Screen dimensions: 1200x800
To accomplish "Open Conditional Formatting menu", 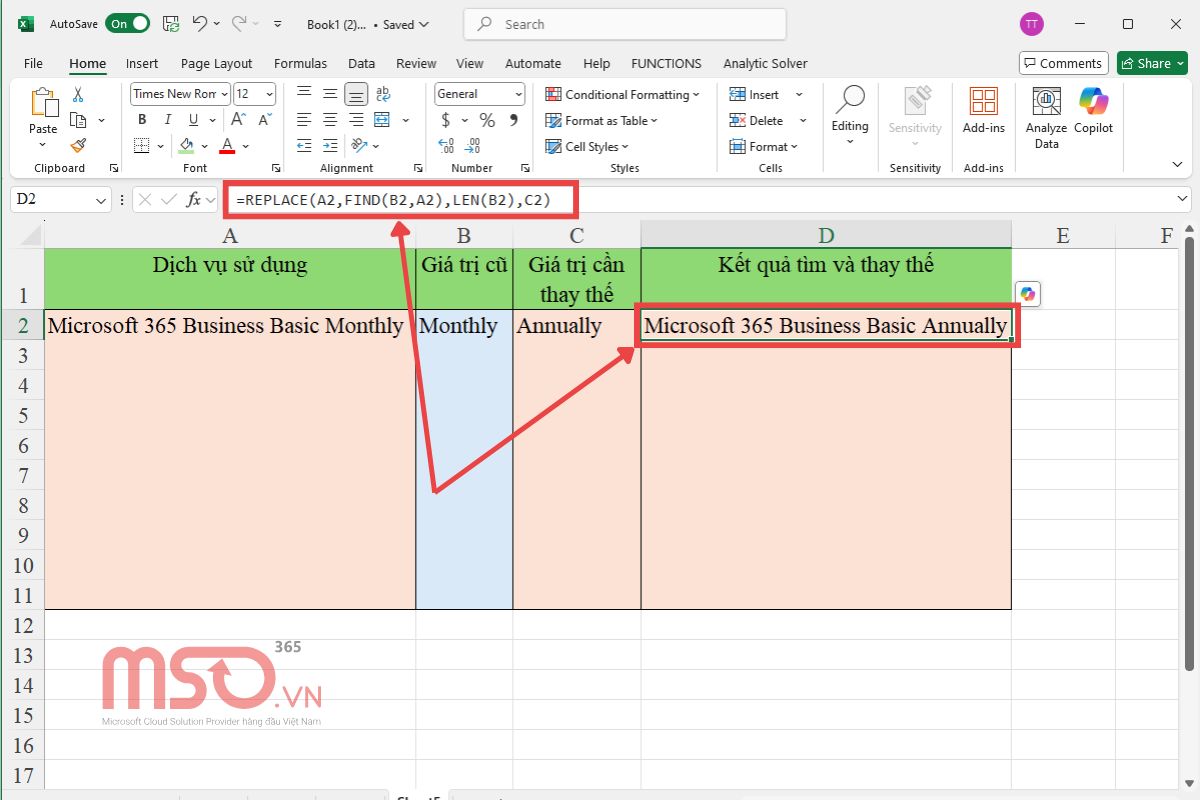I will point(622,95).
